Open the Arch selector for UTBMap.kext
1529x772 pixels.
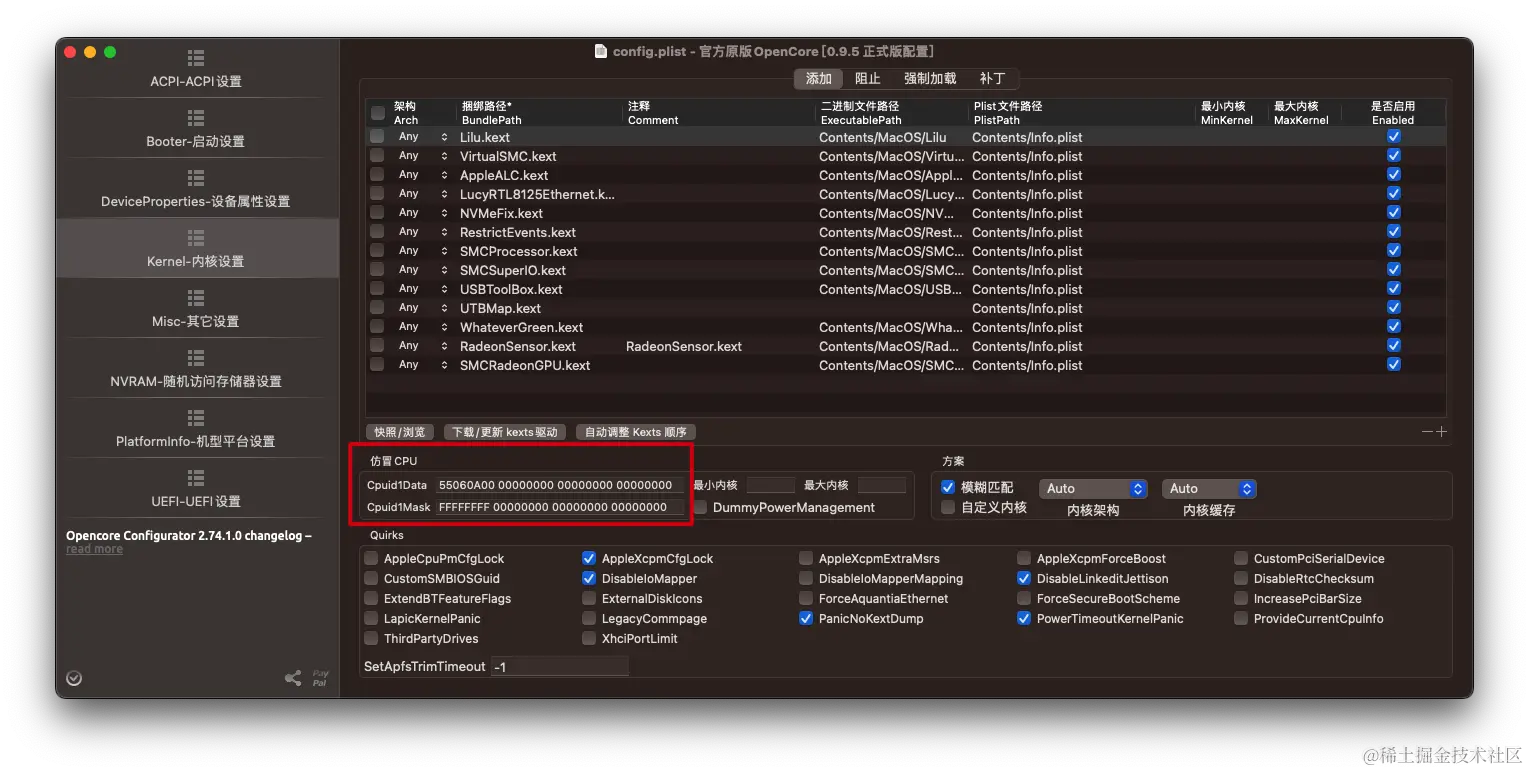pyautogui.click(x=422, y=308)
